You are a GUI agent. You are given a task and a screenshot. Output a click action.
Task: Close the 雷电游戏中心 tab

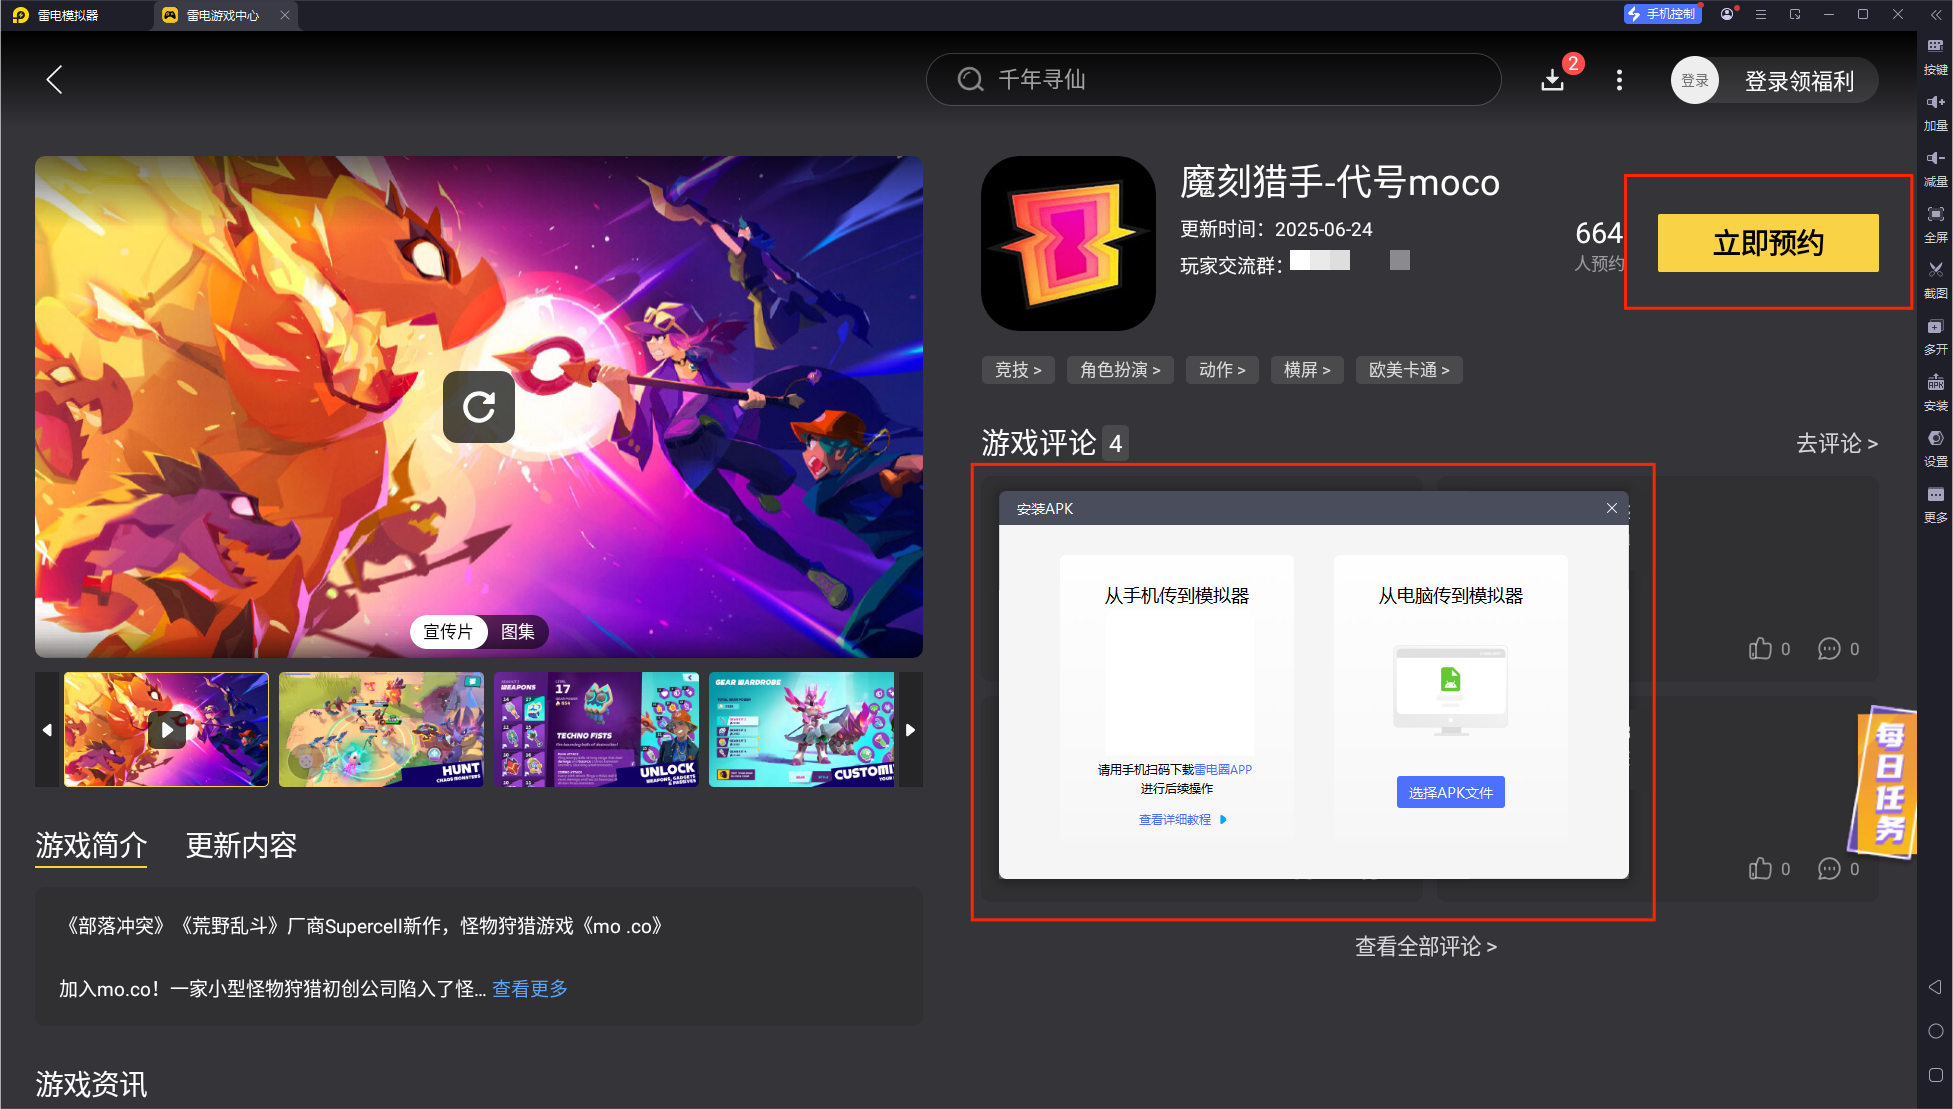click(x=285, y=15)
